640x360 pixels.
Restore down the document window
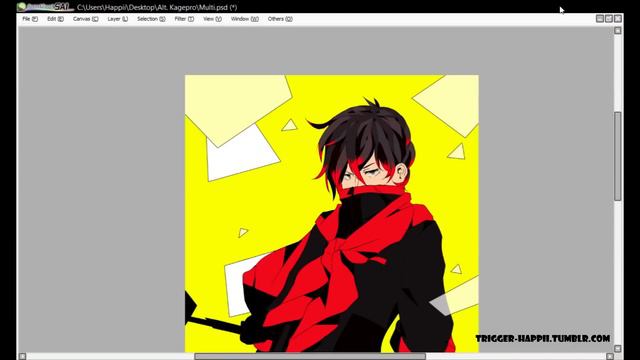(609, 18)
